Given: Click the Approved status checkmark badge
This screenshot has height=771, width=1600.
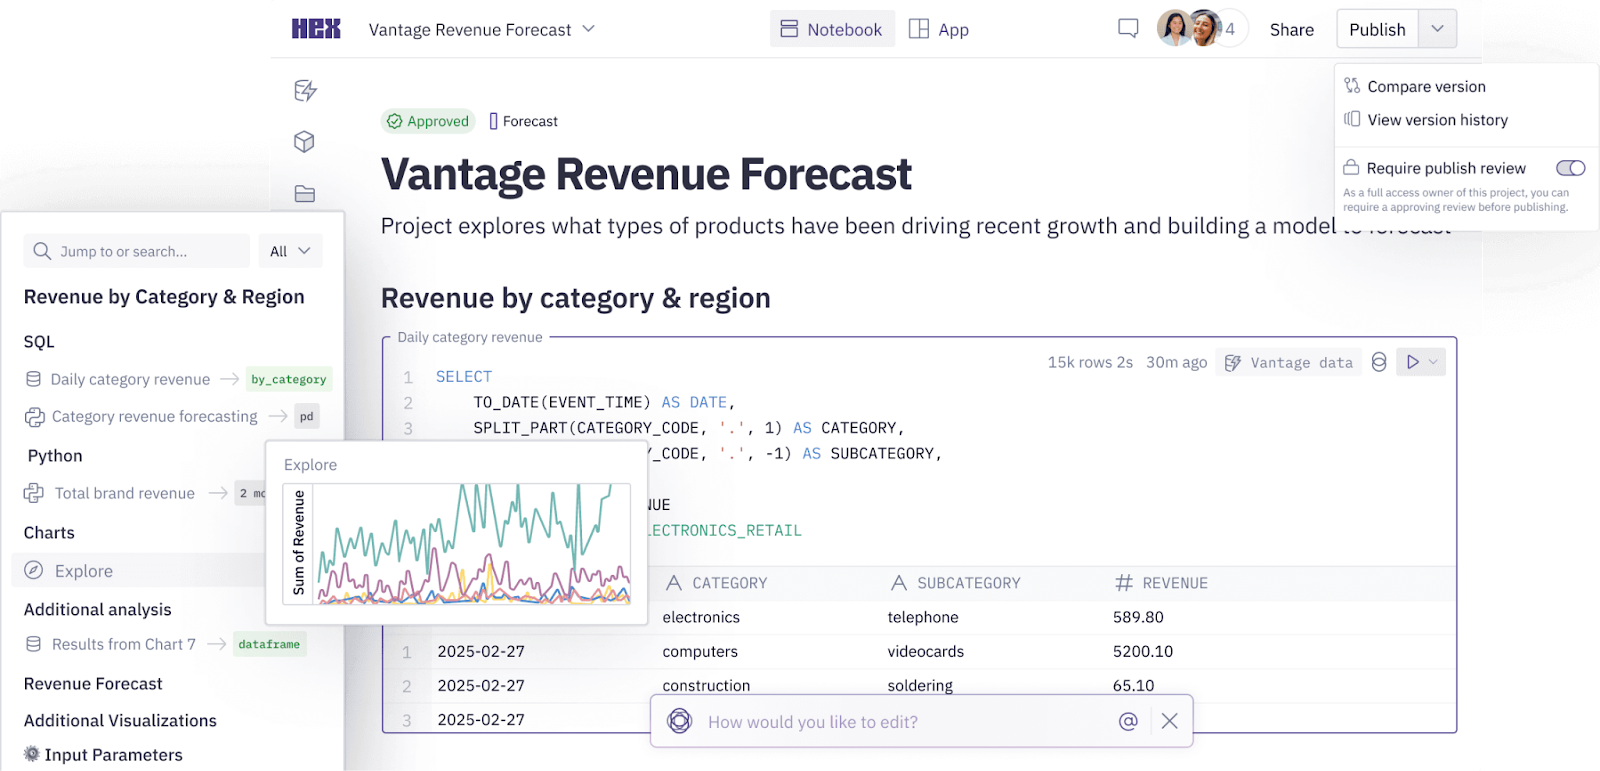Looking at the screenshot, I should [x=428, y=121].
